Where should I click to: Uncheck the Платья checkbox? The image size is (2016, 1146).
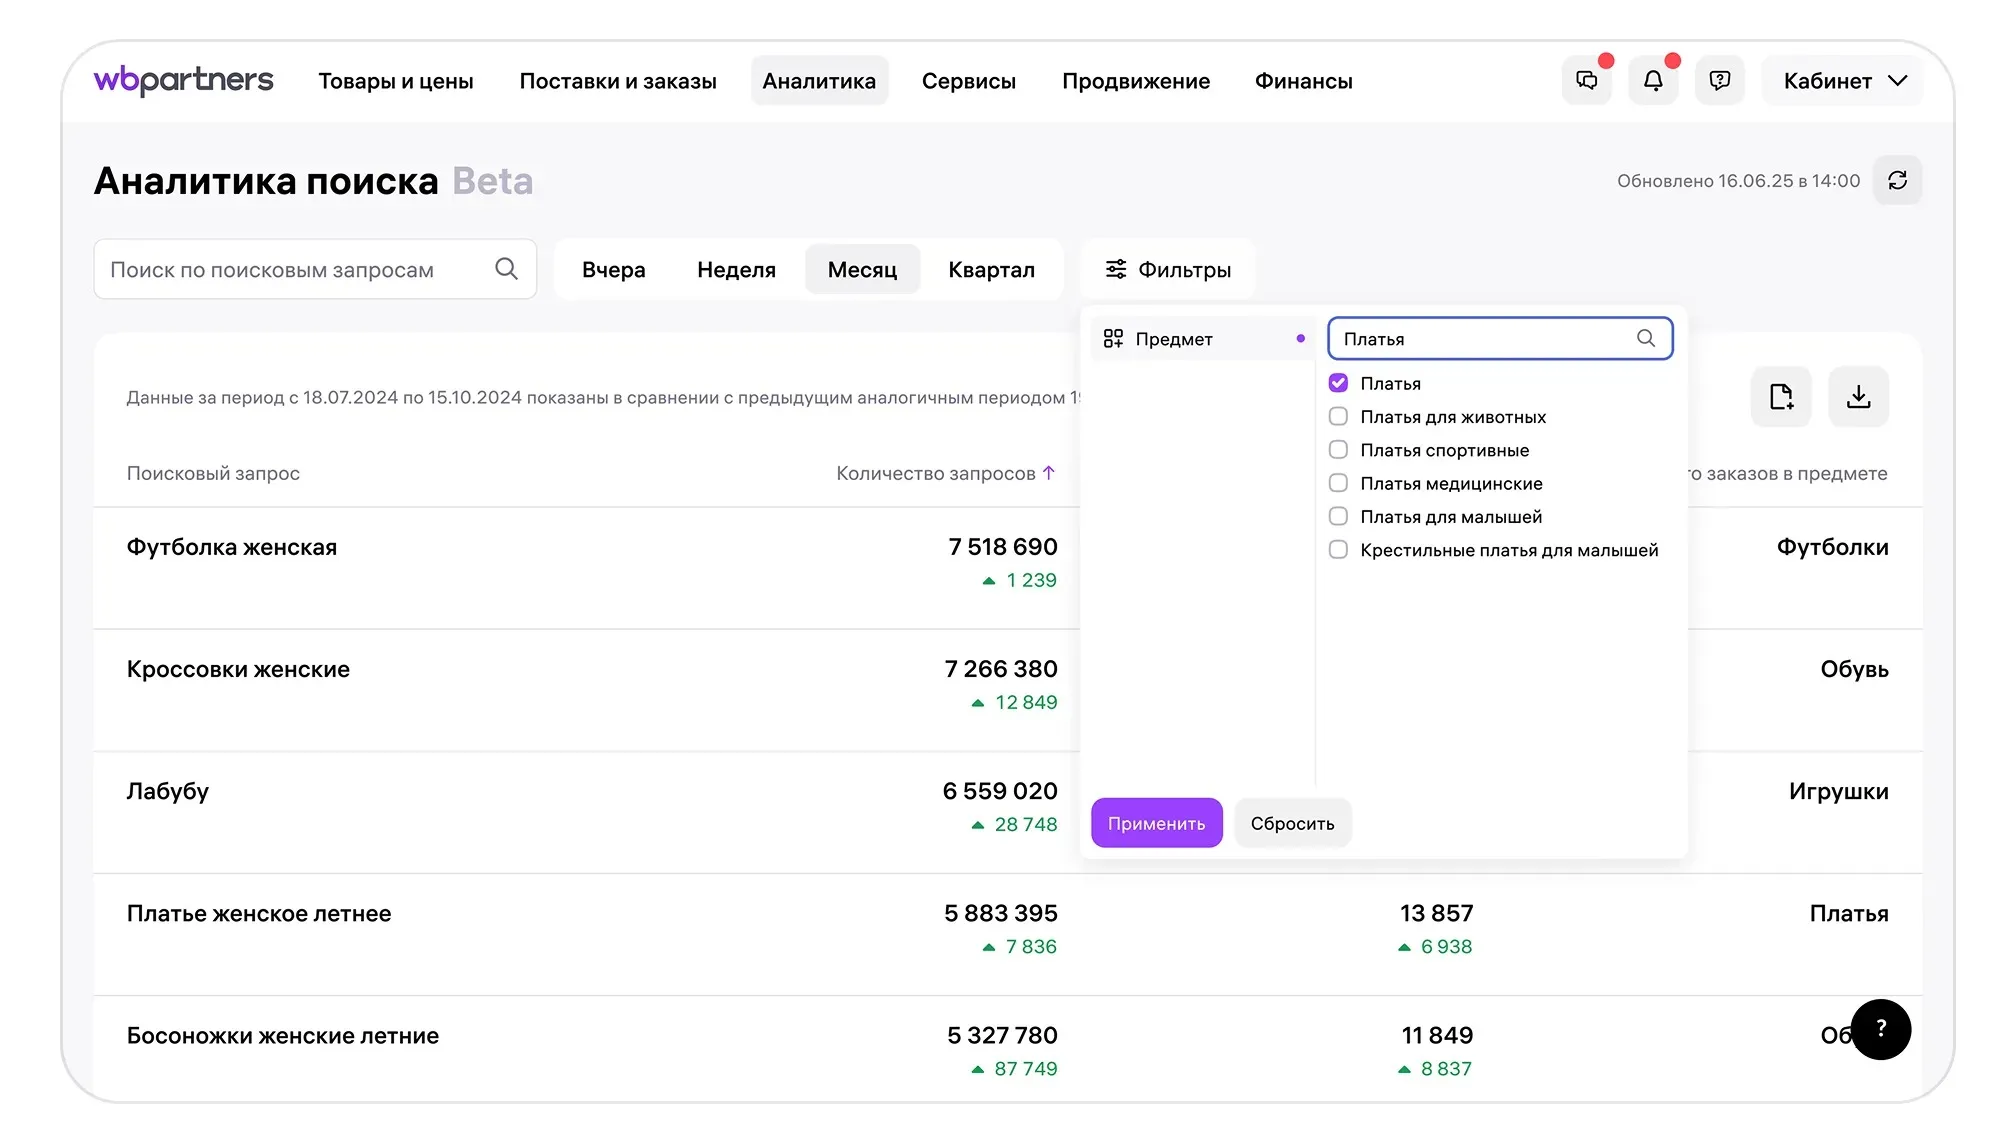pos(1338,383)
